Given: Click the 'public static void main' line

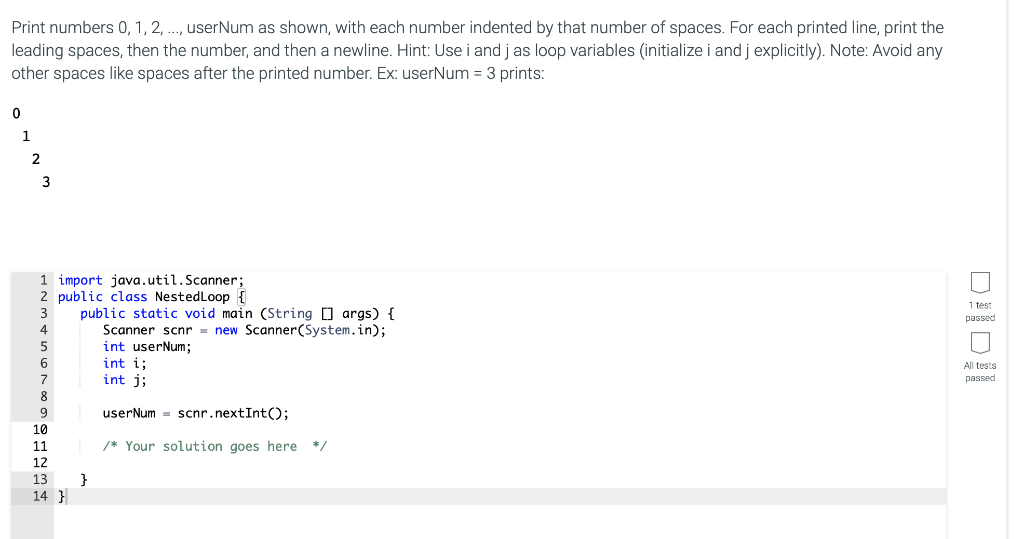Looking at the screenshot, I should tap(237, 314).
